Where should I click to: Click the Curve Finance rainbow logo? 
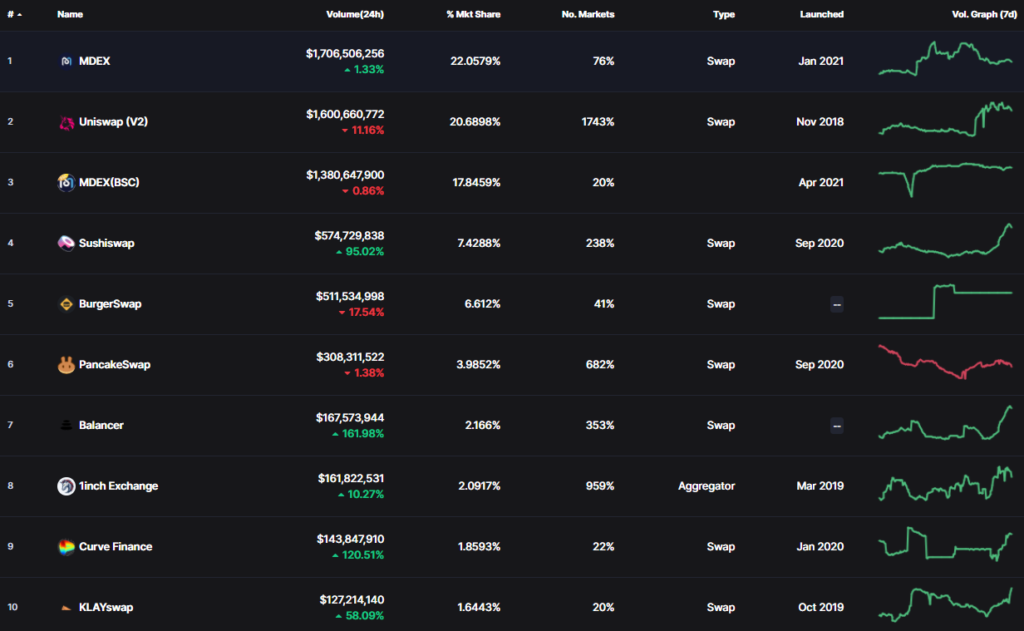66,547
